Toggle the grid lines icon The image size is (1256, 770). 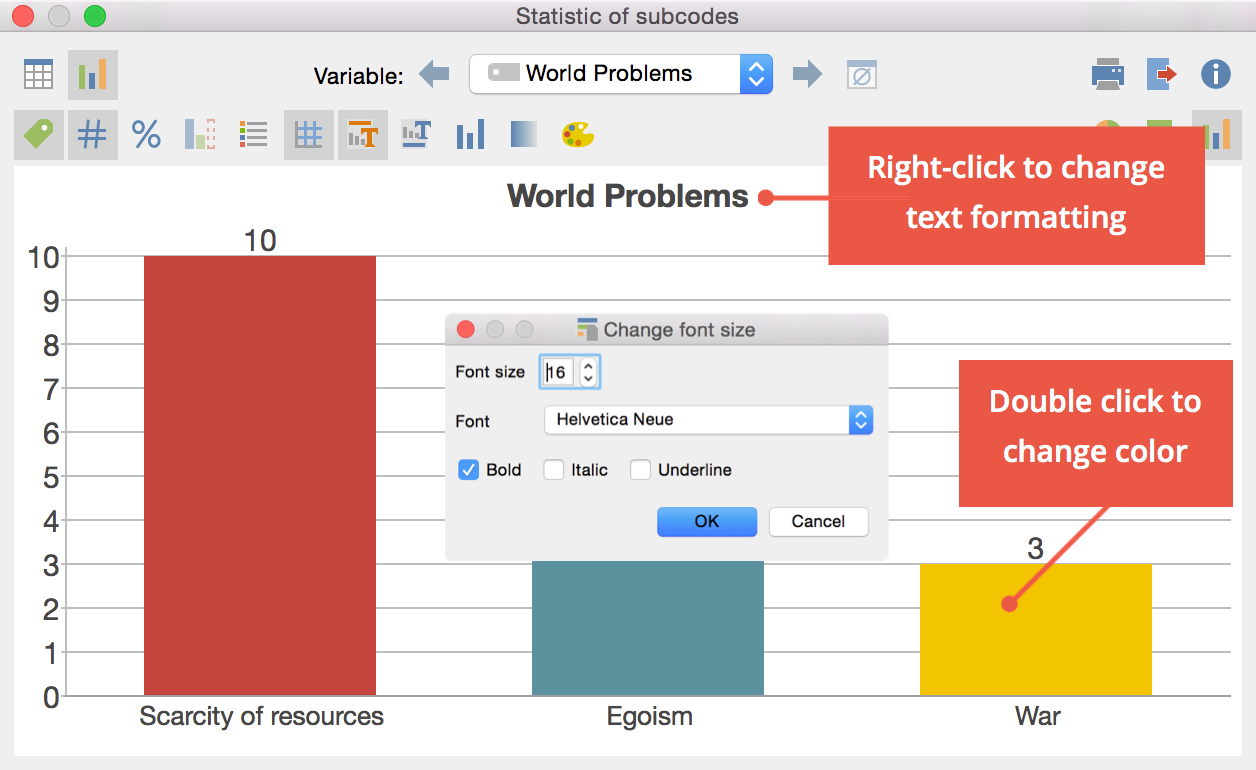click(x=309, y=135)
